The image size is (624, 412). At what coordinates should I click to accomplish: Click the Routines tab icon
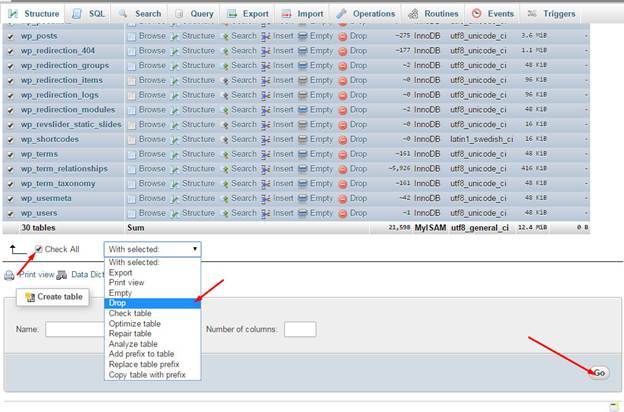(413, 14)
